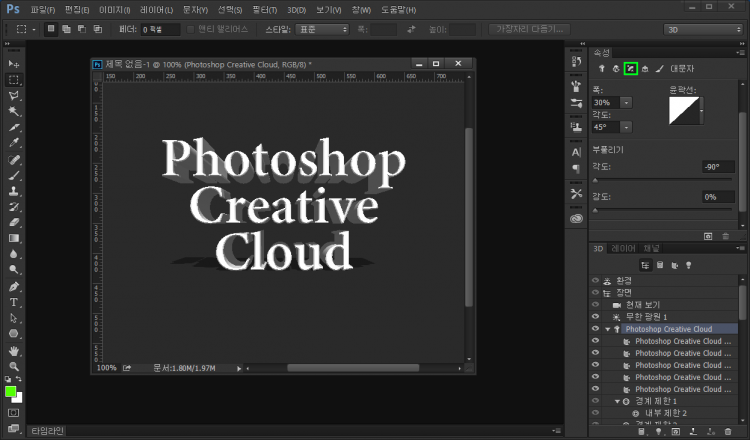Viewport: 750px width, 440px height.
Task: Select the Hand tool
Action: pyautogui.click(x=14, y=351)
